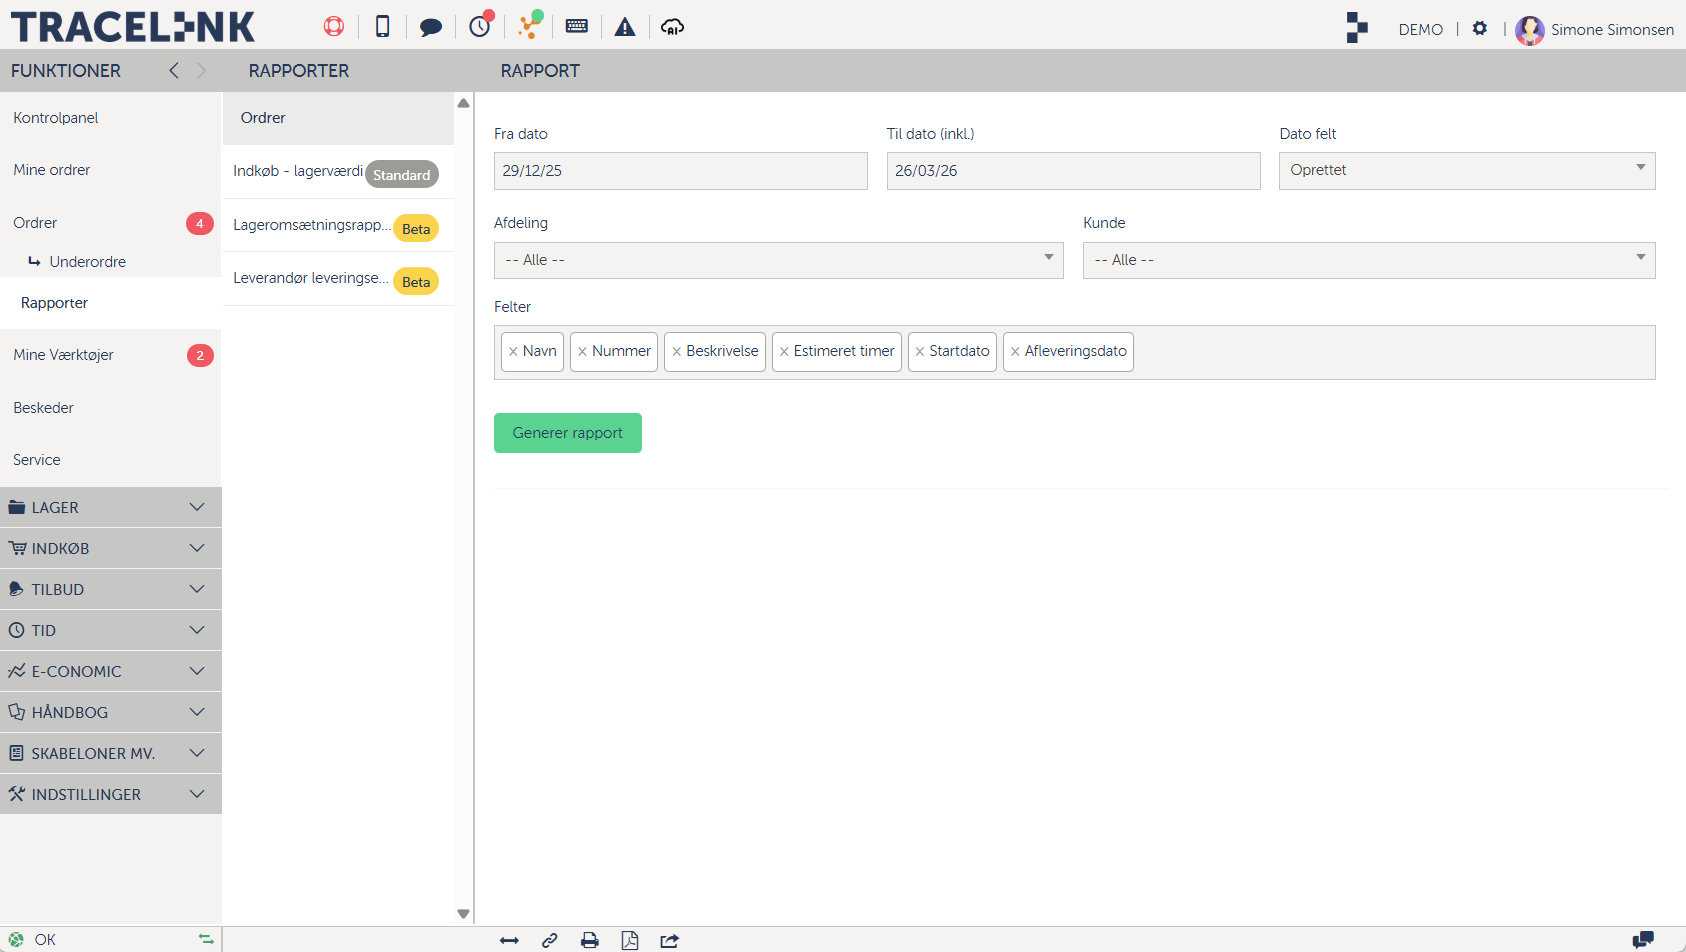Open Mine Værktøjer in sidebar
This screenshot has height=952, width=1686.
pos(64,355)
